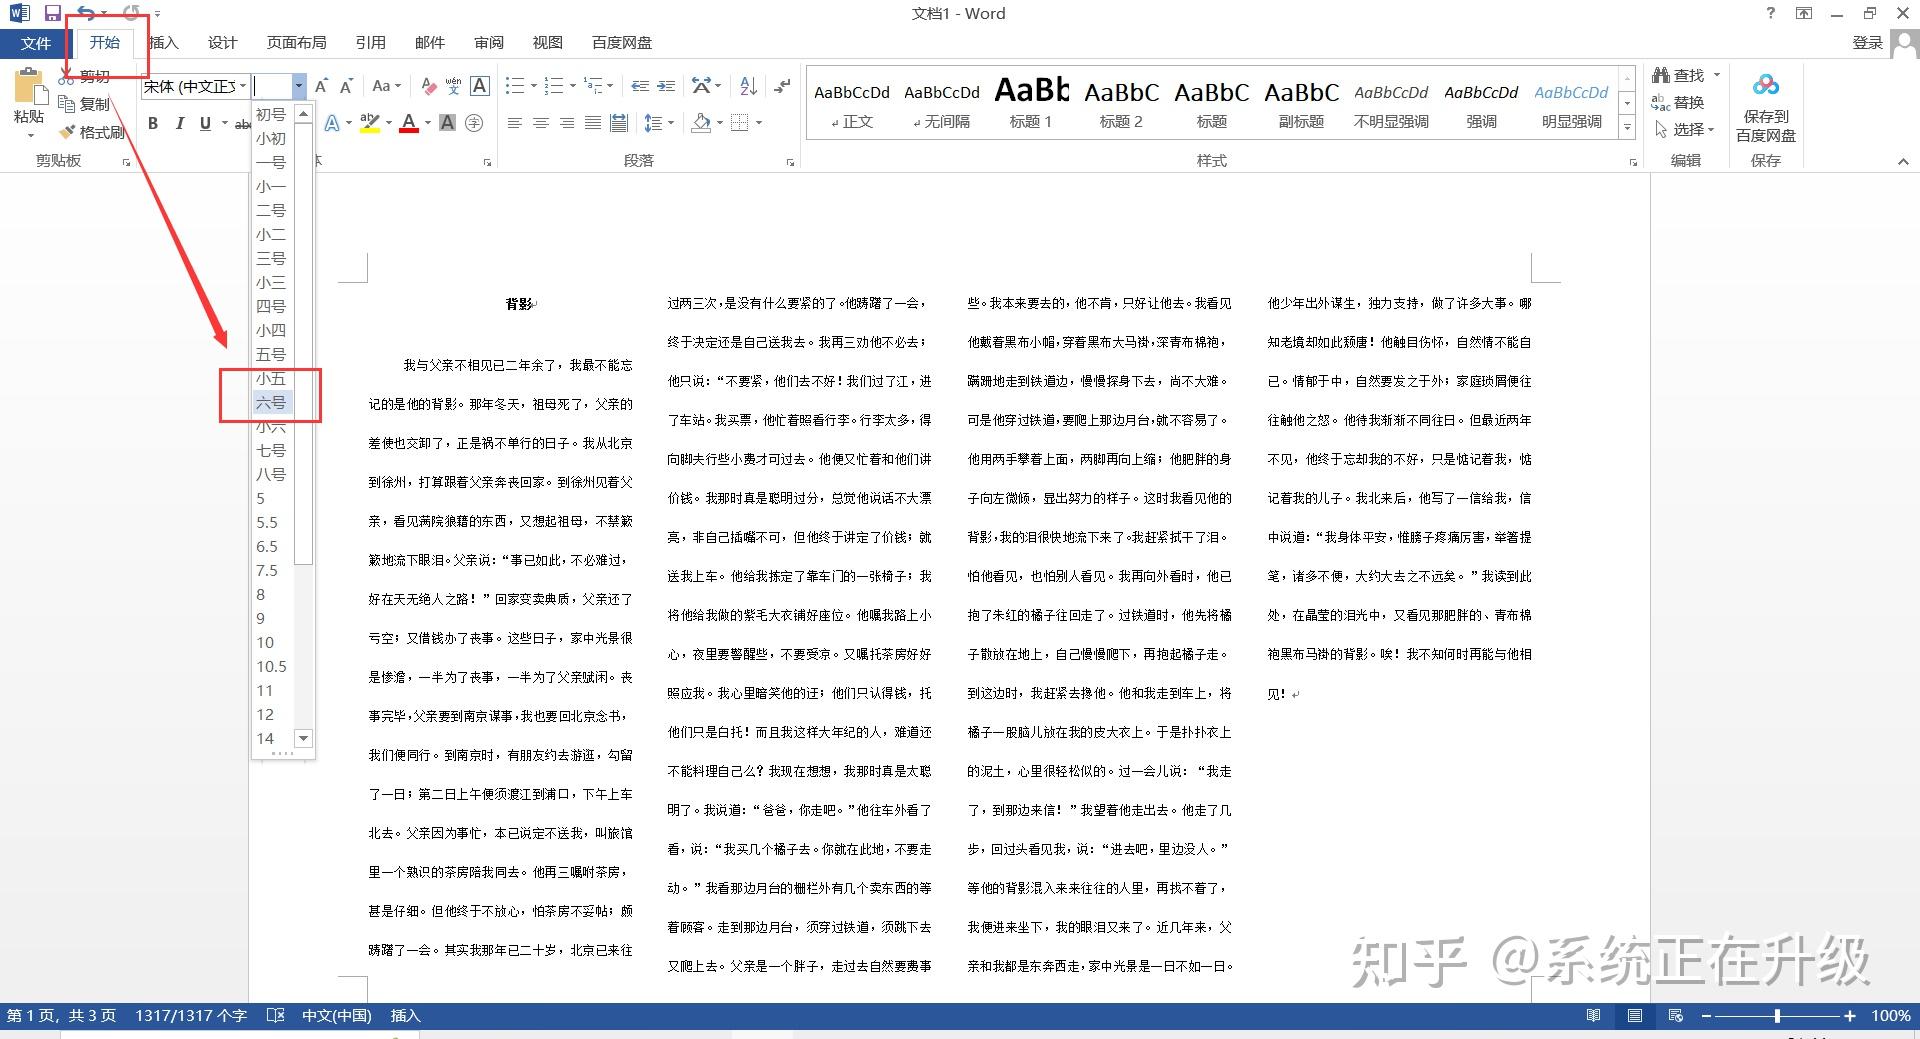The height and width of the screenshot is (1039, 1920).
Task: Toggle Underline formatting
Action: coord(205,123)
